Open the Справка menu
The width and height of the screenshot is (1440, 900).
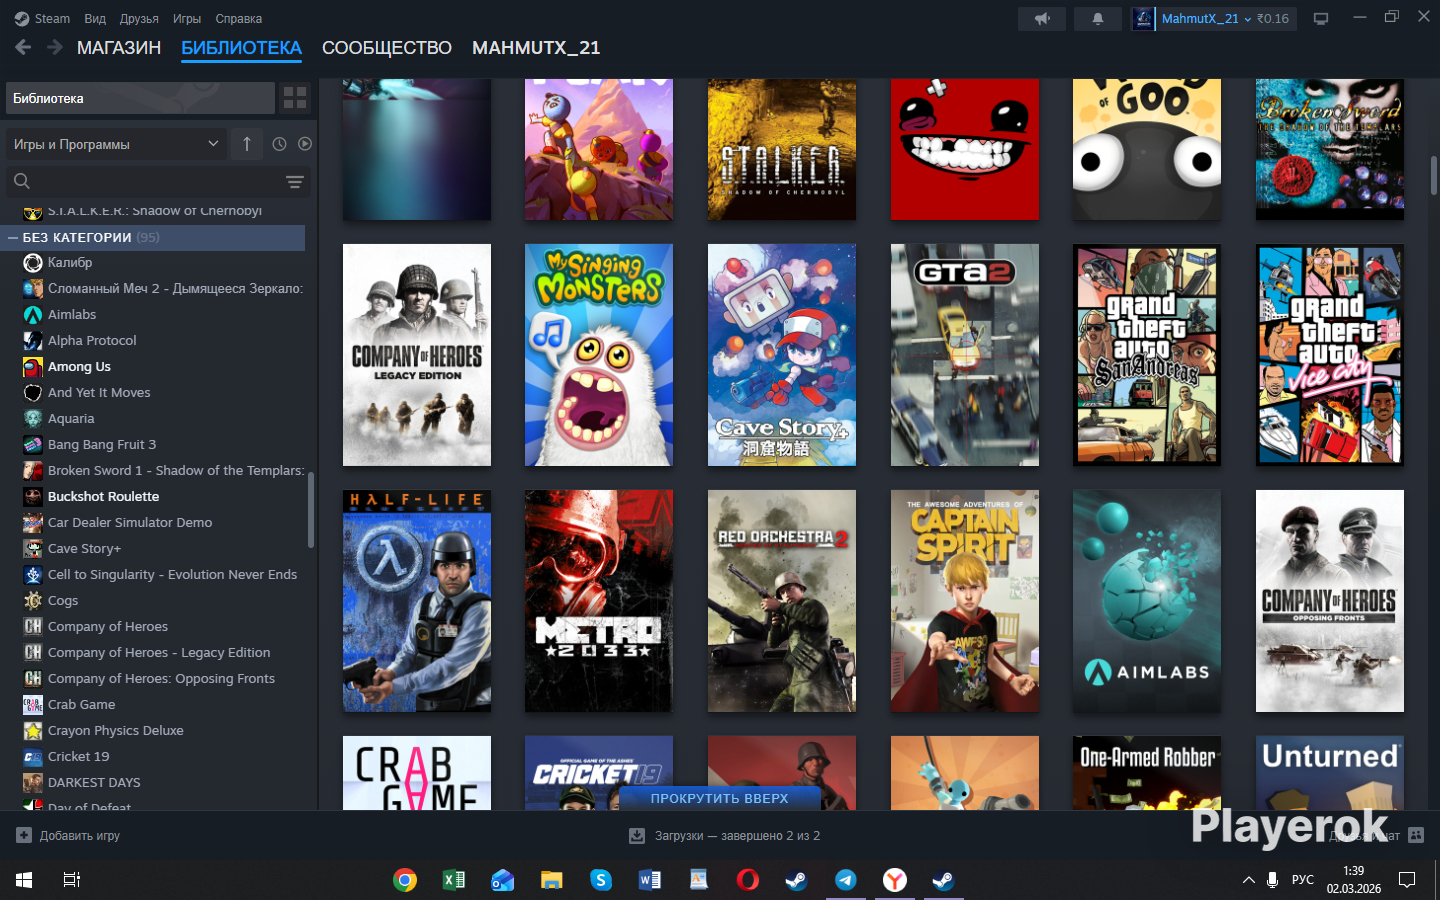click(239, 19)
